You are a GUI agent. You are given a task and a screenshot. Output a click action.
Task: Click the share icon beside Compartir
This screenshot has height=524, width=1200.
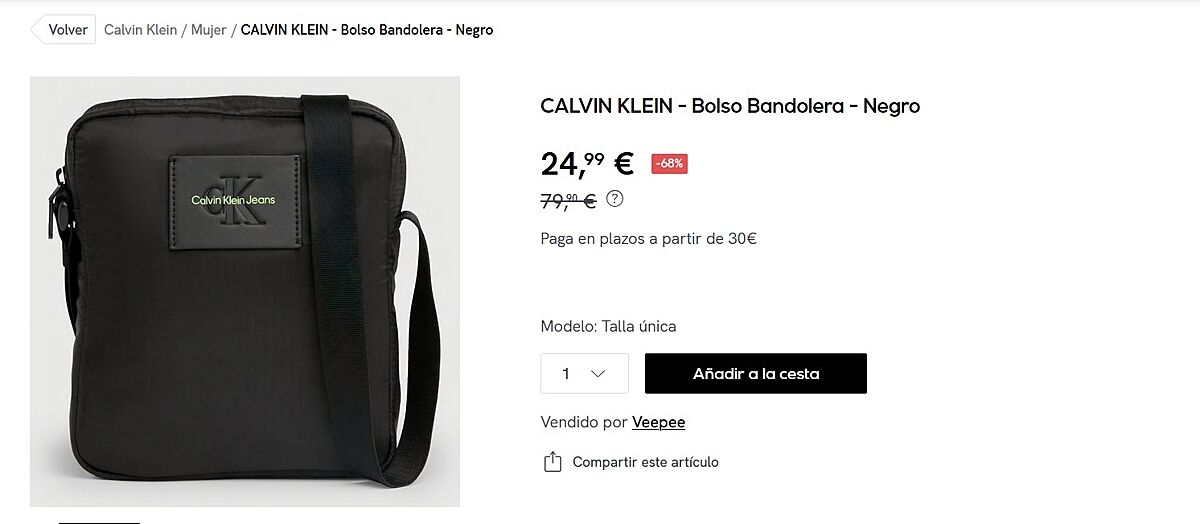[x=552, y=462]
